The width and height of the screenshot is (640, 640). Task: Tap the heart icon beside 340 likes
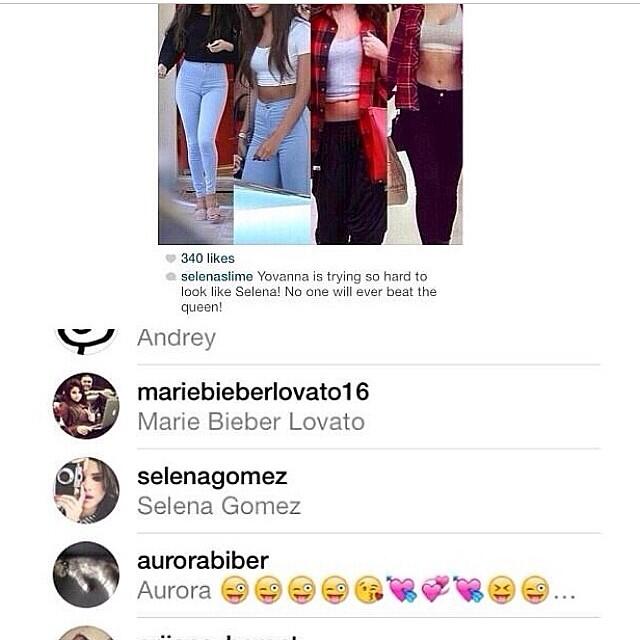tap(171, 258)
